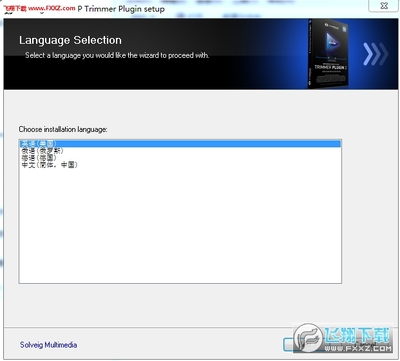Screen dimensions: 400x361
Task: Choose 德语(德国) from the language list
Action: (39, 158)
